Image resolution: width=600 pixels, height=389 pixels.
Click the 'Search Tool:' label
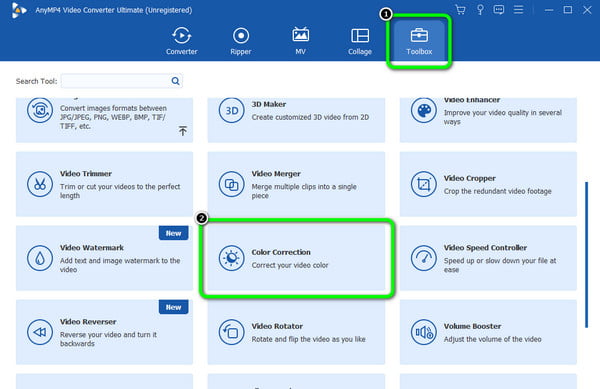[36, 81]
